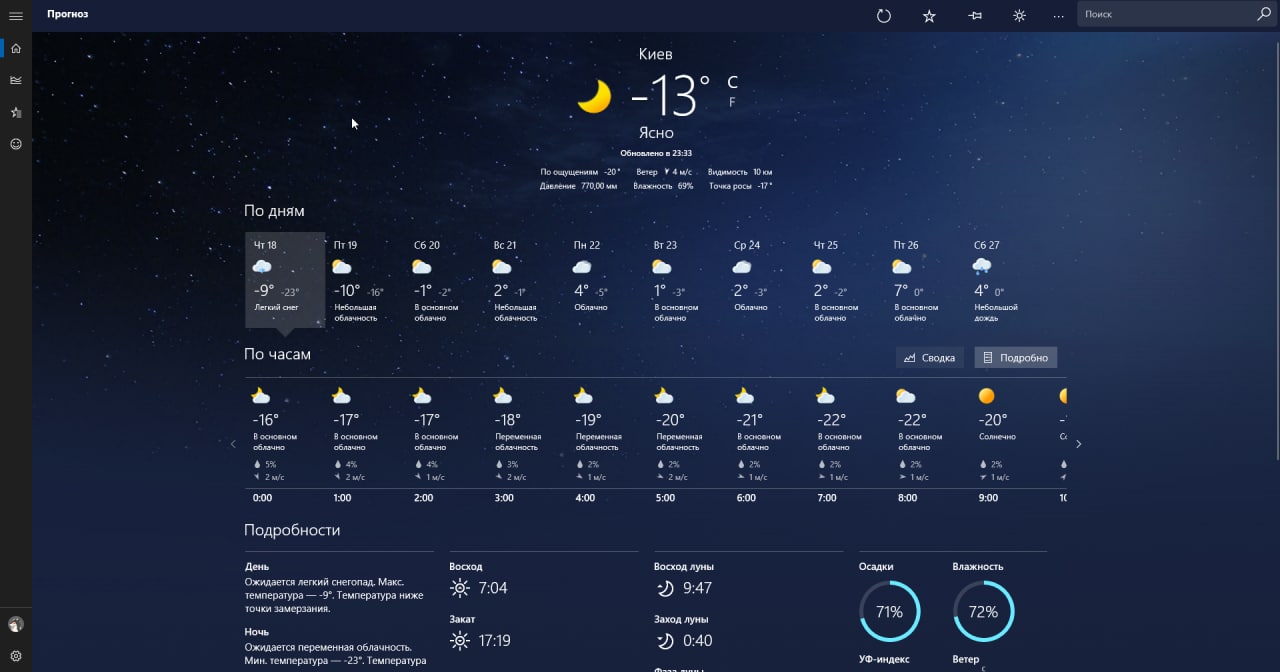Click the Восход sunrise icon
Screen dimensions: 1280x672
pyautogui.click(x=460, y=588)
